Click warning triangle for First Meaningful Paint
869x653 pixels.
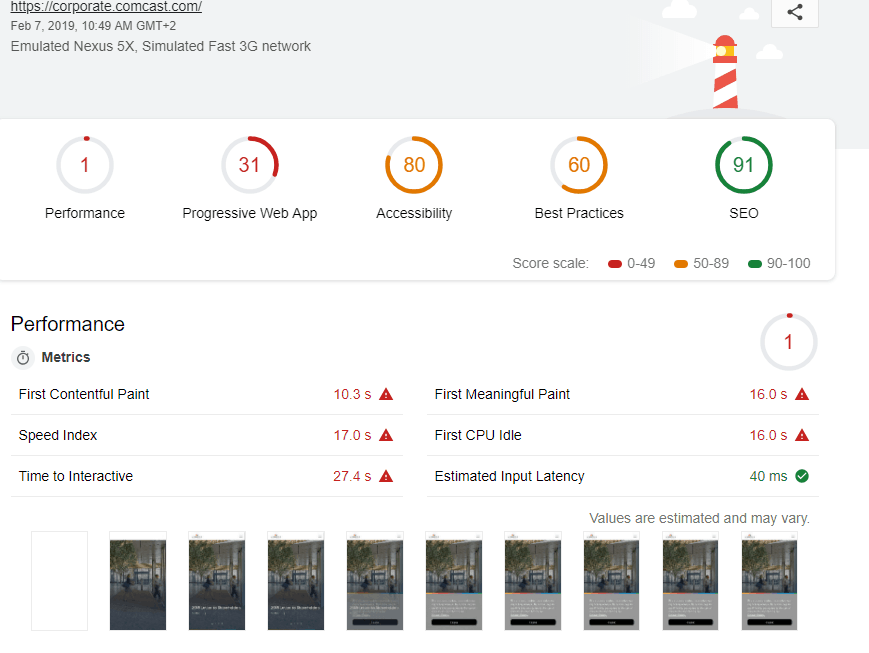801,394
